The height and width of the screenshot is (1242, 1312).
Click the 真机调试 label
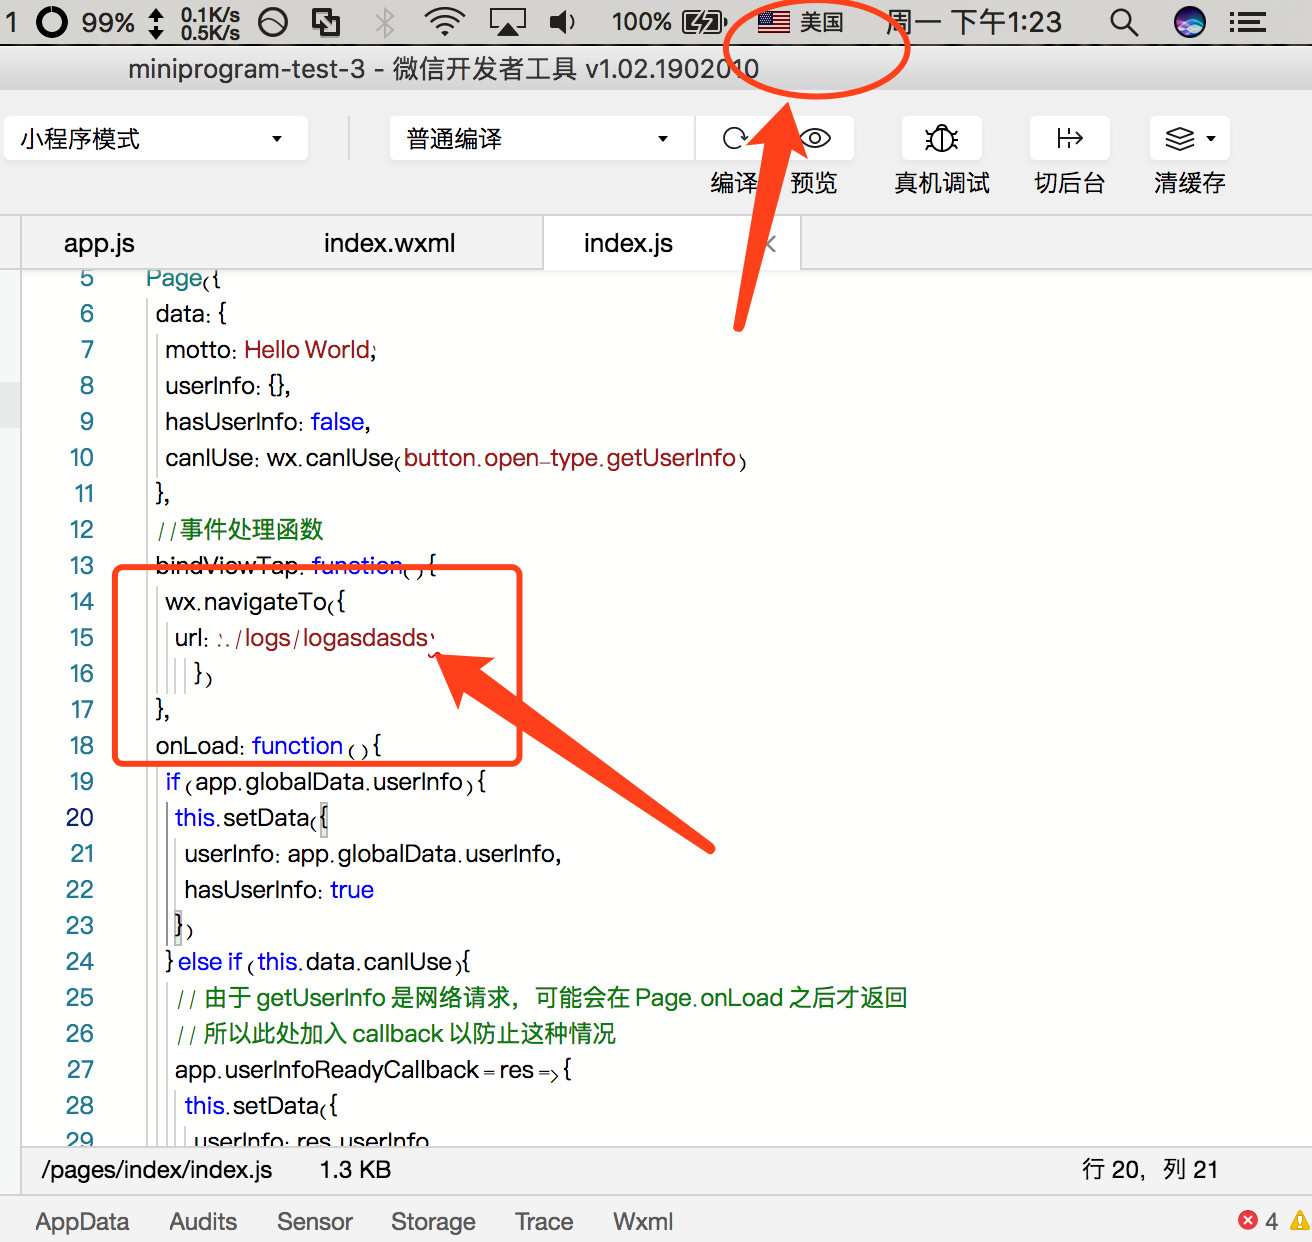942,183
